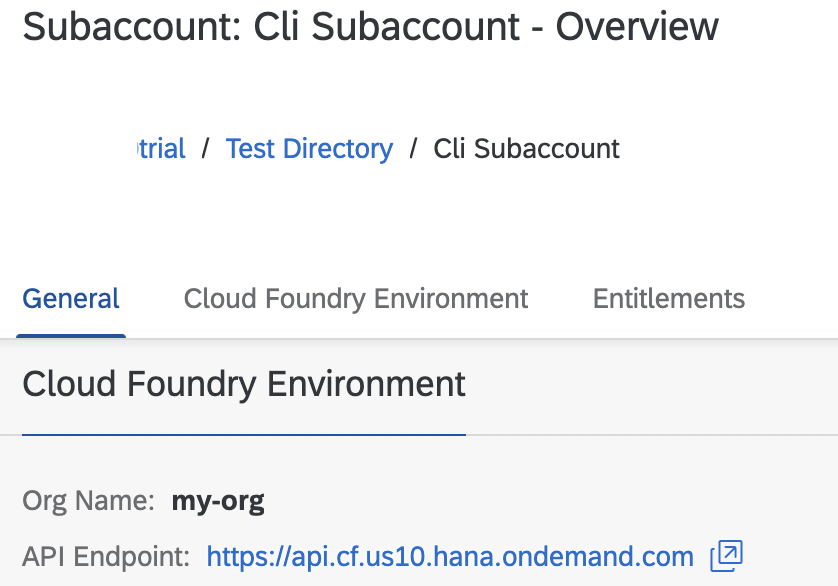Click the Subaccount Overview page title
This screenshot has width=838, height=586.
pyautogui.click(x=370, y=27)
